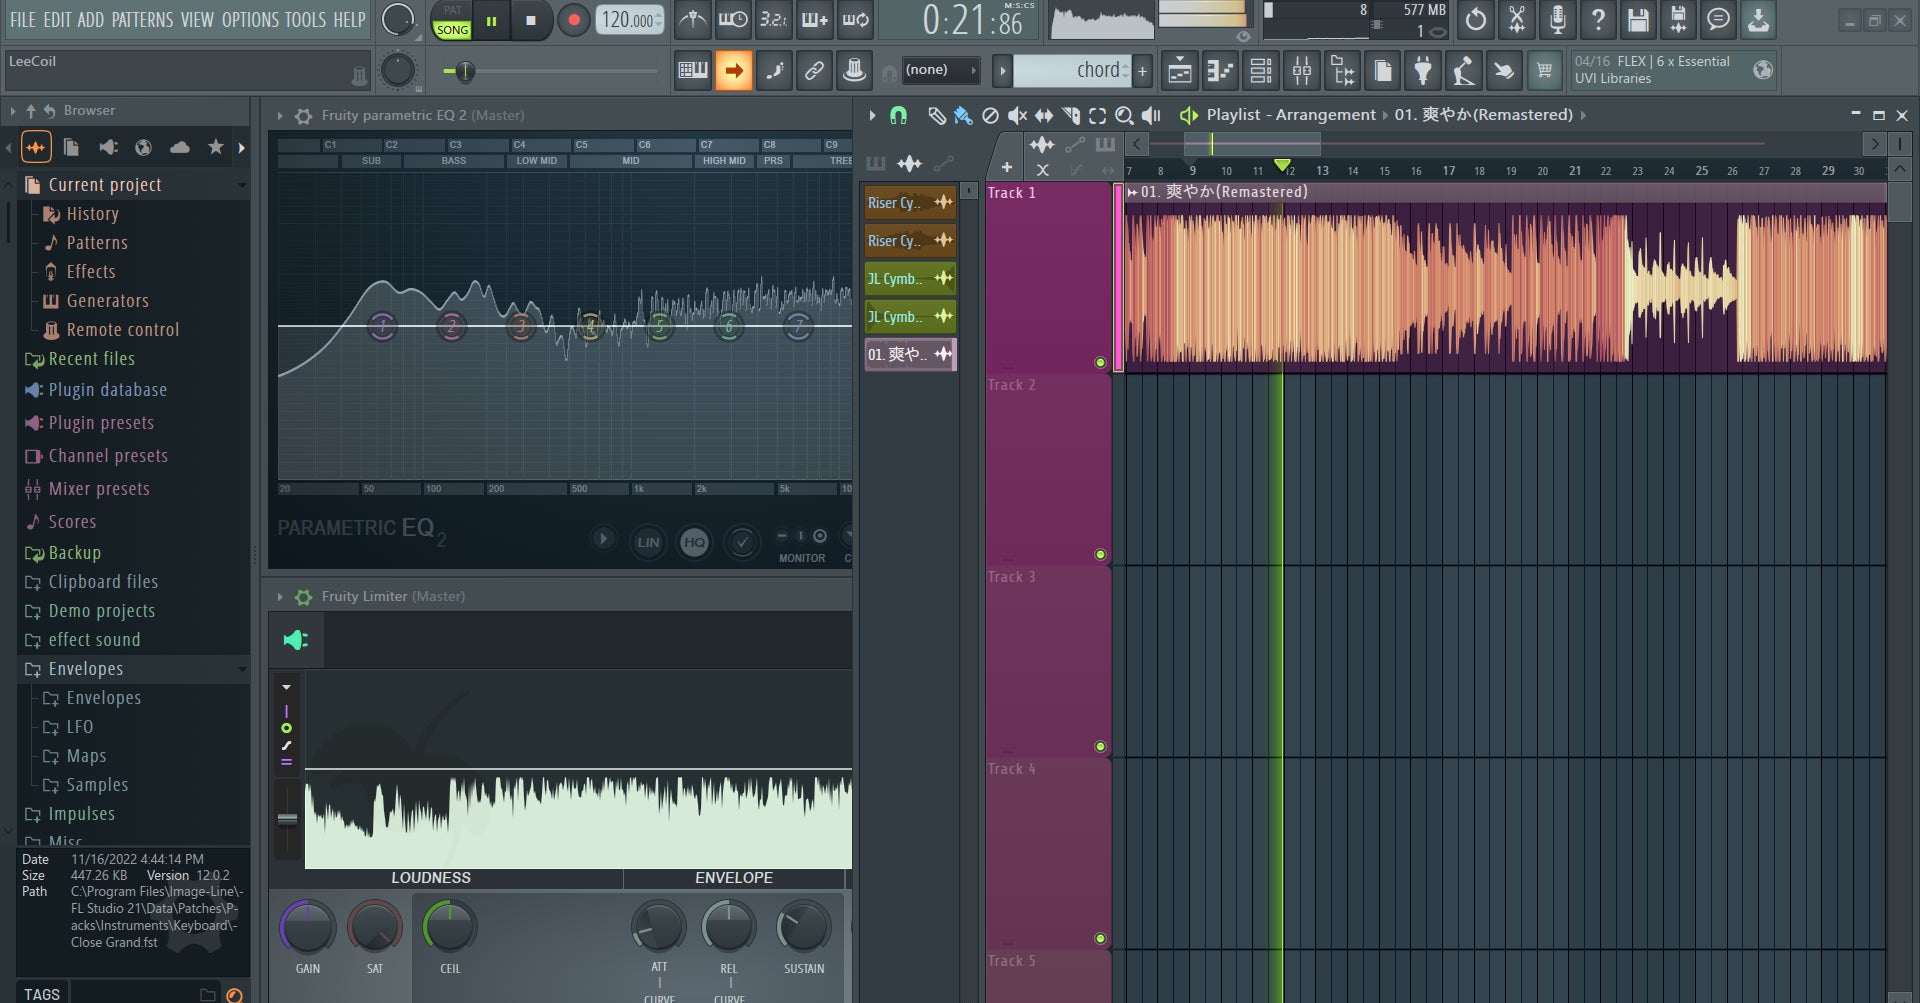Open the Mixer from the toolbar
Image resolution: width=1920 pixels, height=1003 pixels.
(1301, 71)
